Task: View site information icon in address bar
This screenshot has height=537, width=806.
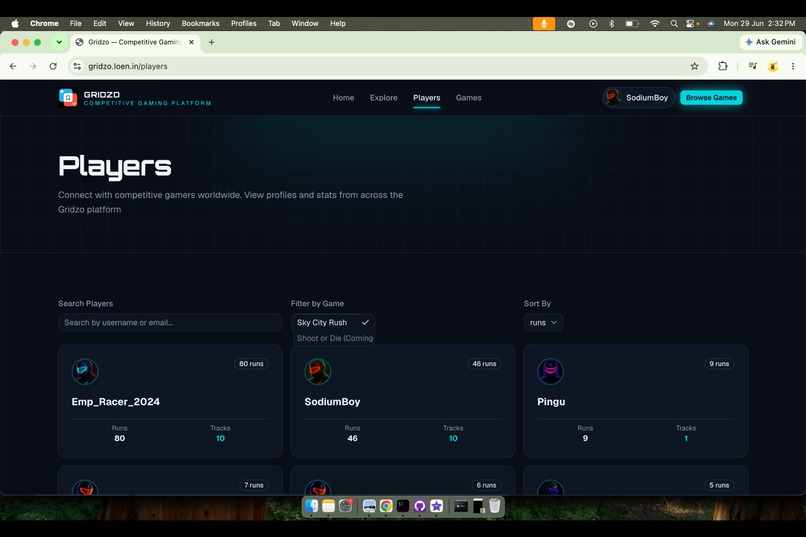Action: (x=77, y=66)
